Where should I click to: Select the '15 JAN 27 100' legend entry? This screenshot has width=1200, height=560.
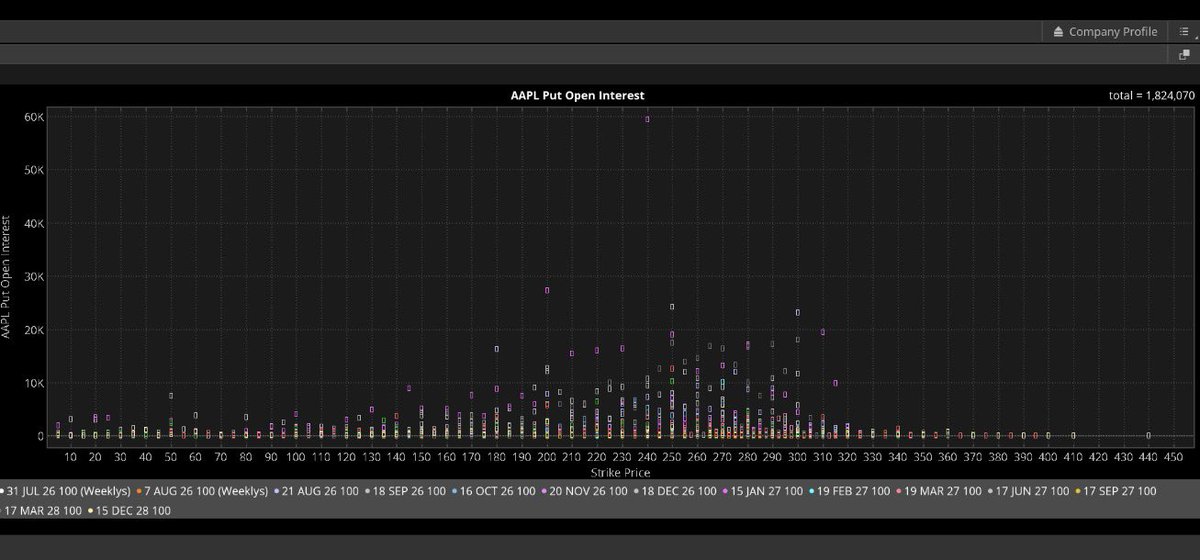[x=764, y=491]
